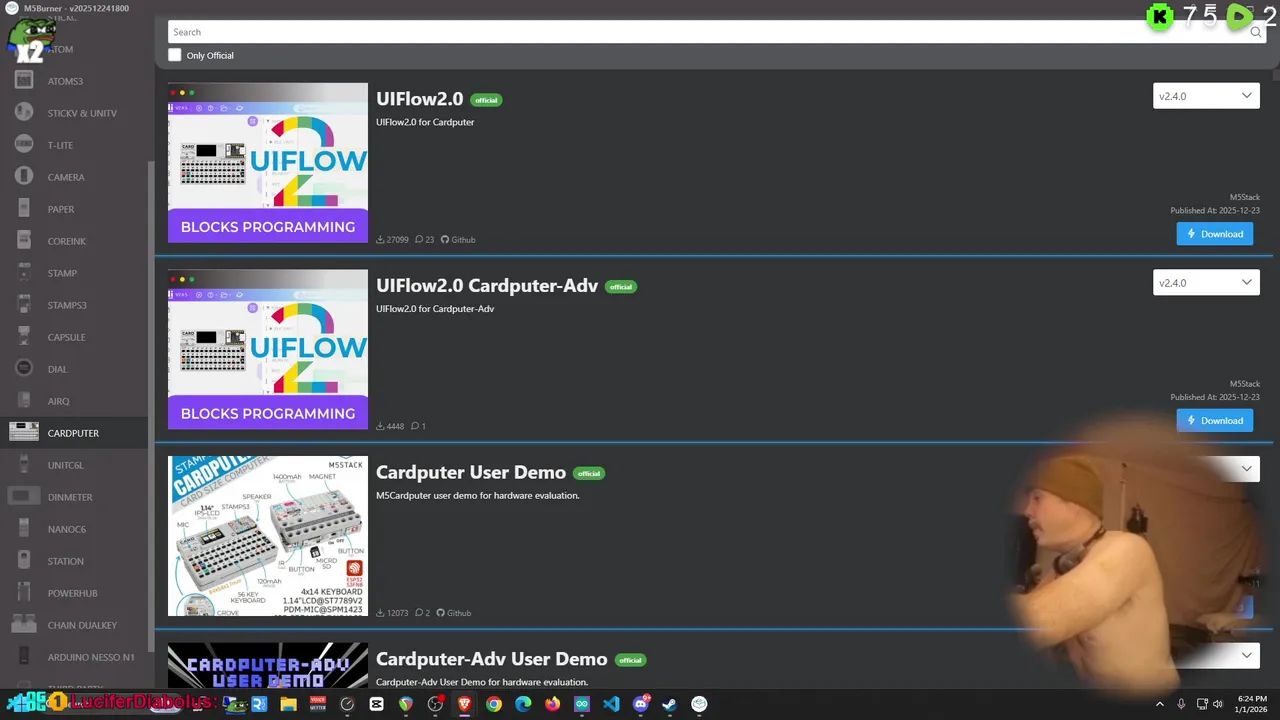Open Cardputer-Adv User Demo thumbnail
This screenshot has height=720, width=1280.
[x=268, y=666]
